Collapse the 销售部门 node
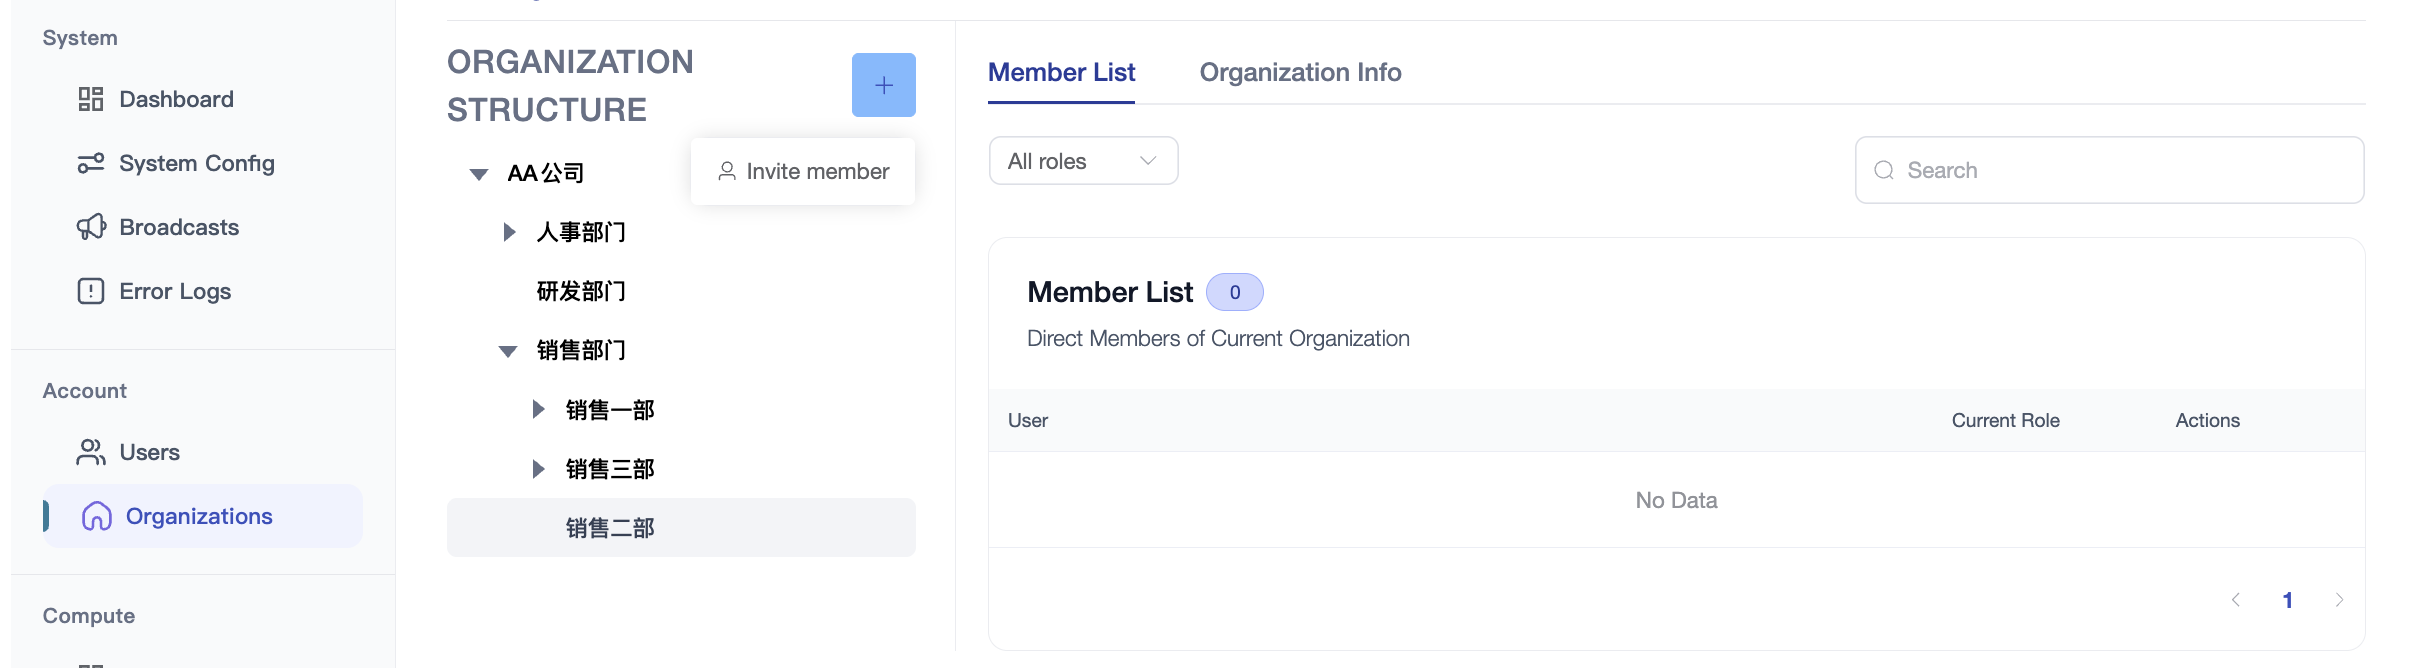 point(508,351)
